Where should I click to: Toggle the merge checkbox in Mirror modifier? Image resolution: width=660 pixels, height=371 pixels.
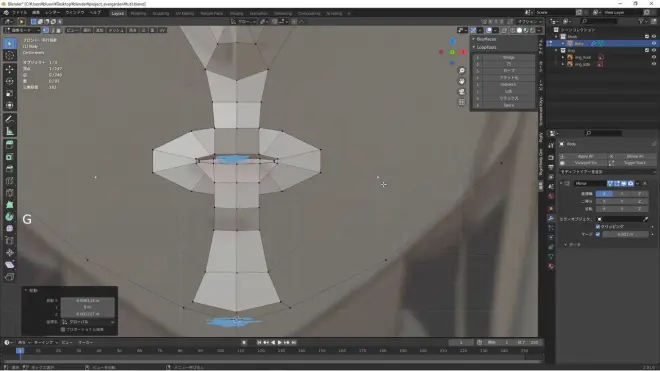pyautogui.click(x=598, y=234)
